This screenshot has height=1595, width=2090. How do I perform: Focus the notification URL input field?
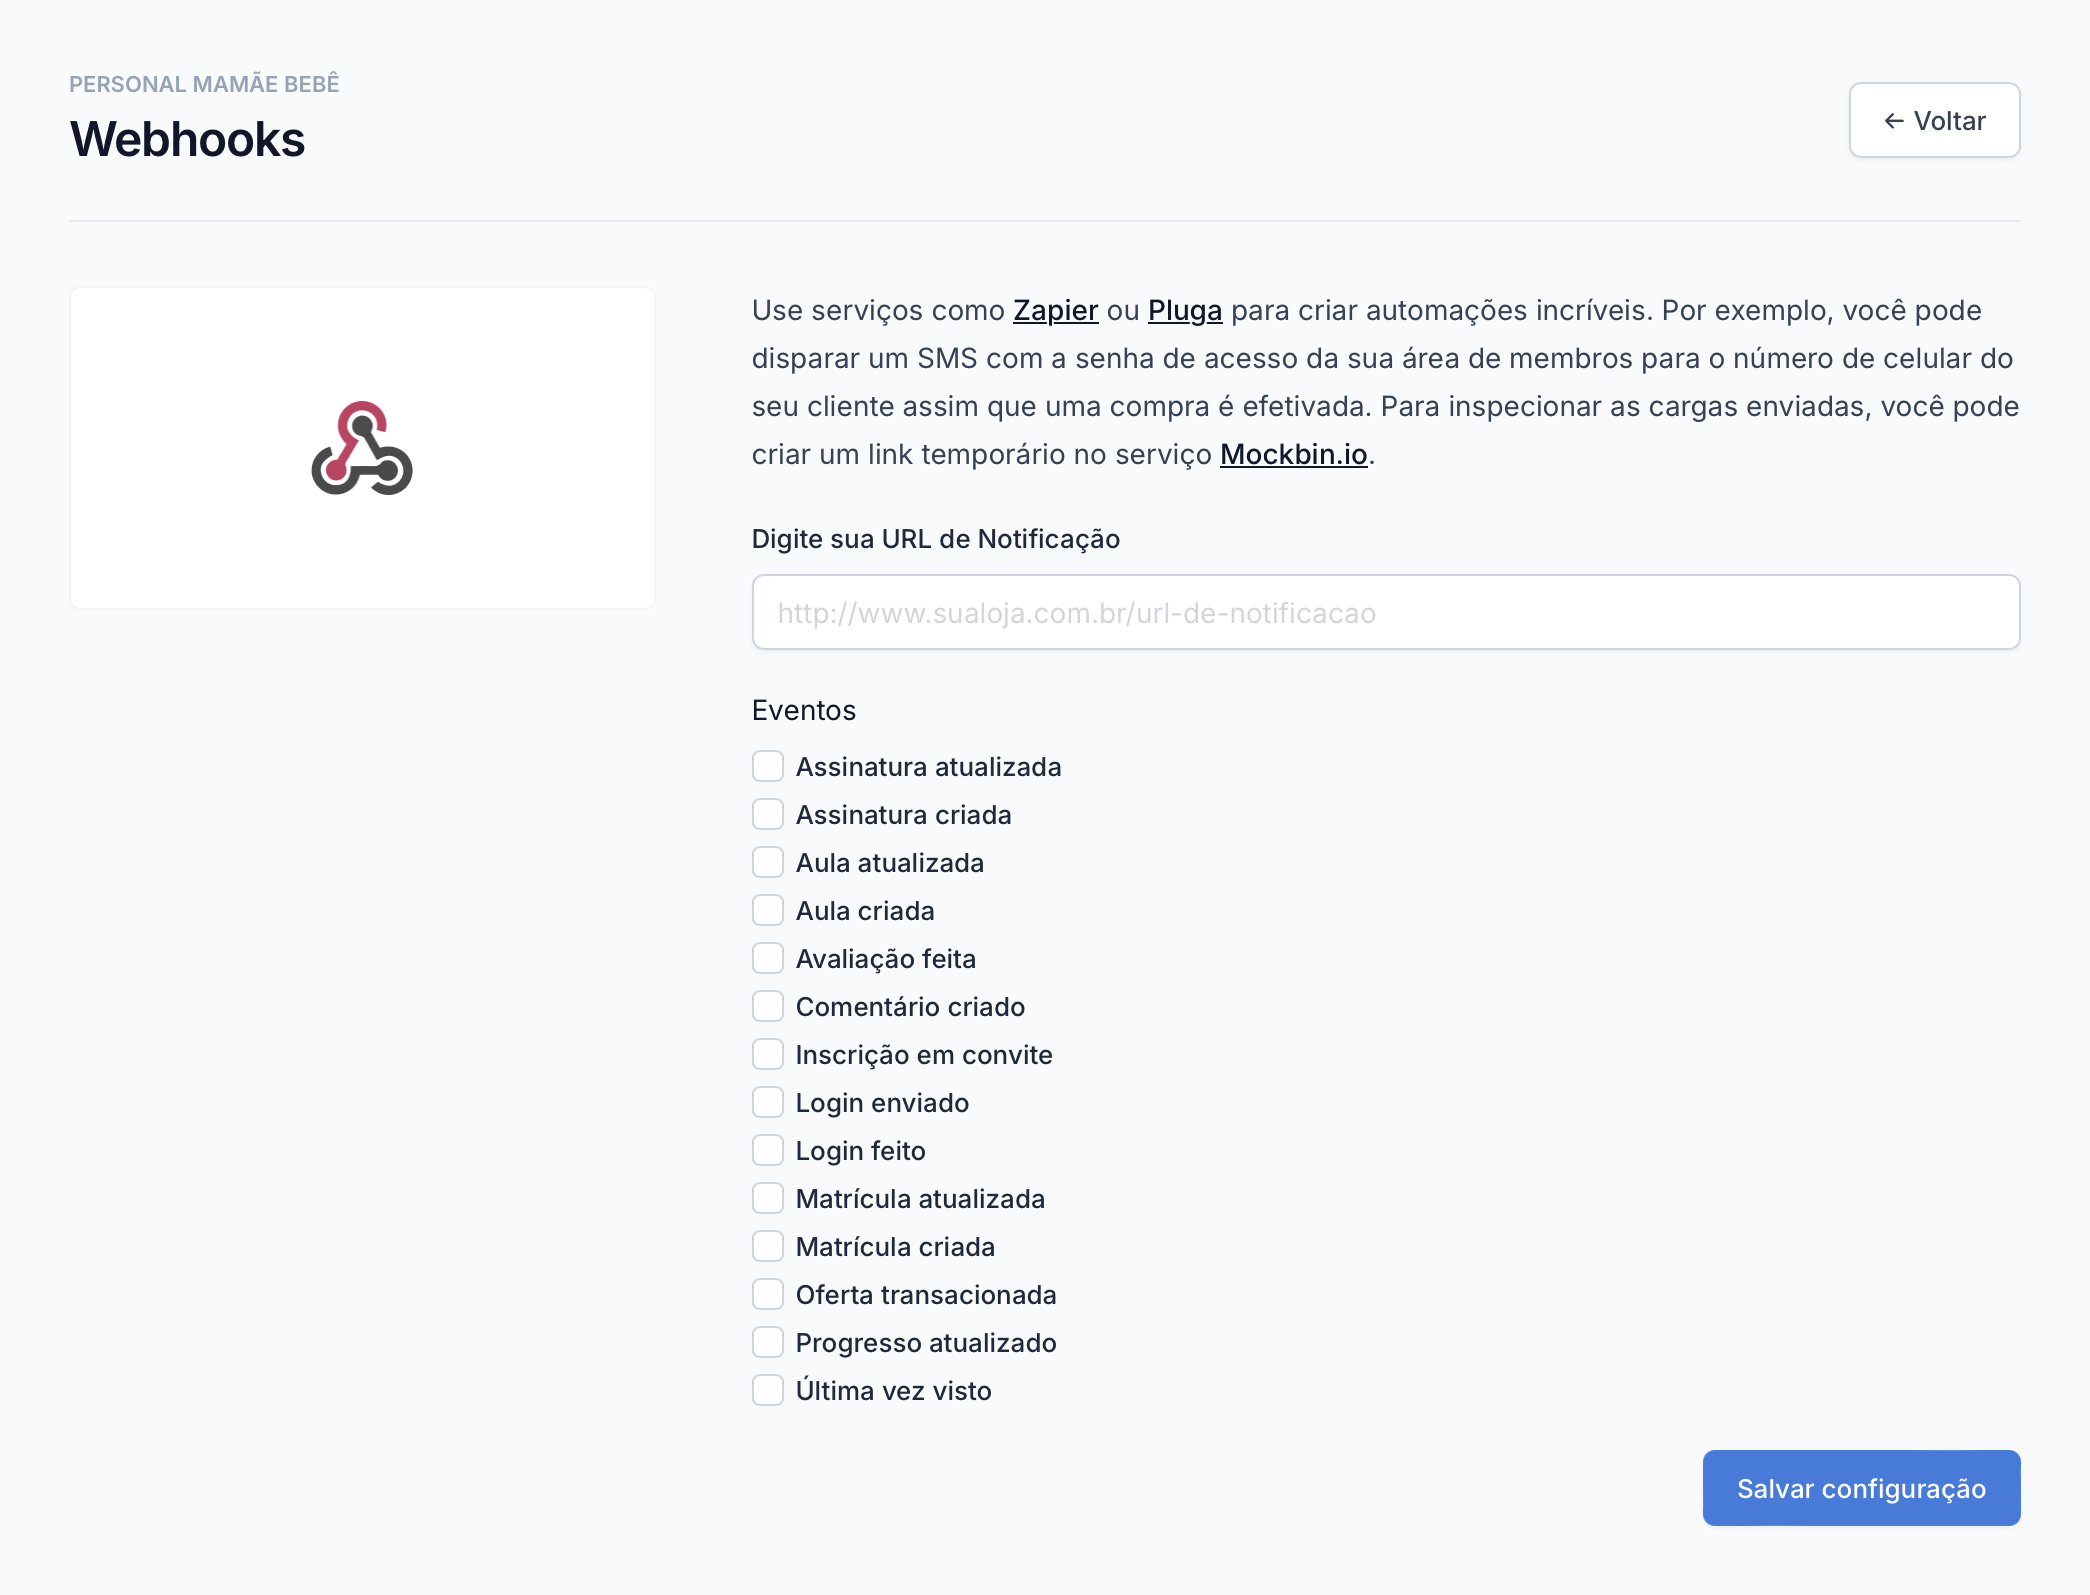(x=1385, y=613)
